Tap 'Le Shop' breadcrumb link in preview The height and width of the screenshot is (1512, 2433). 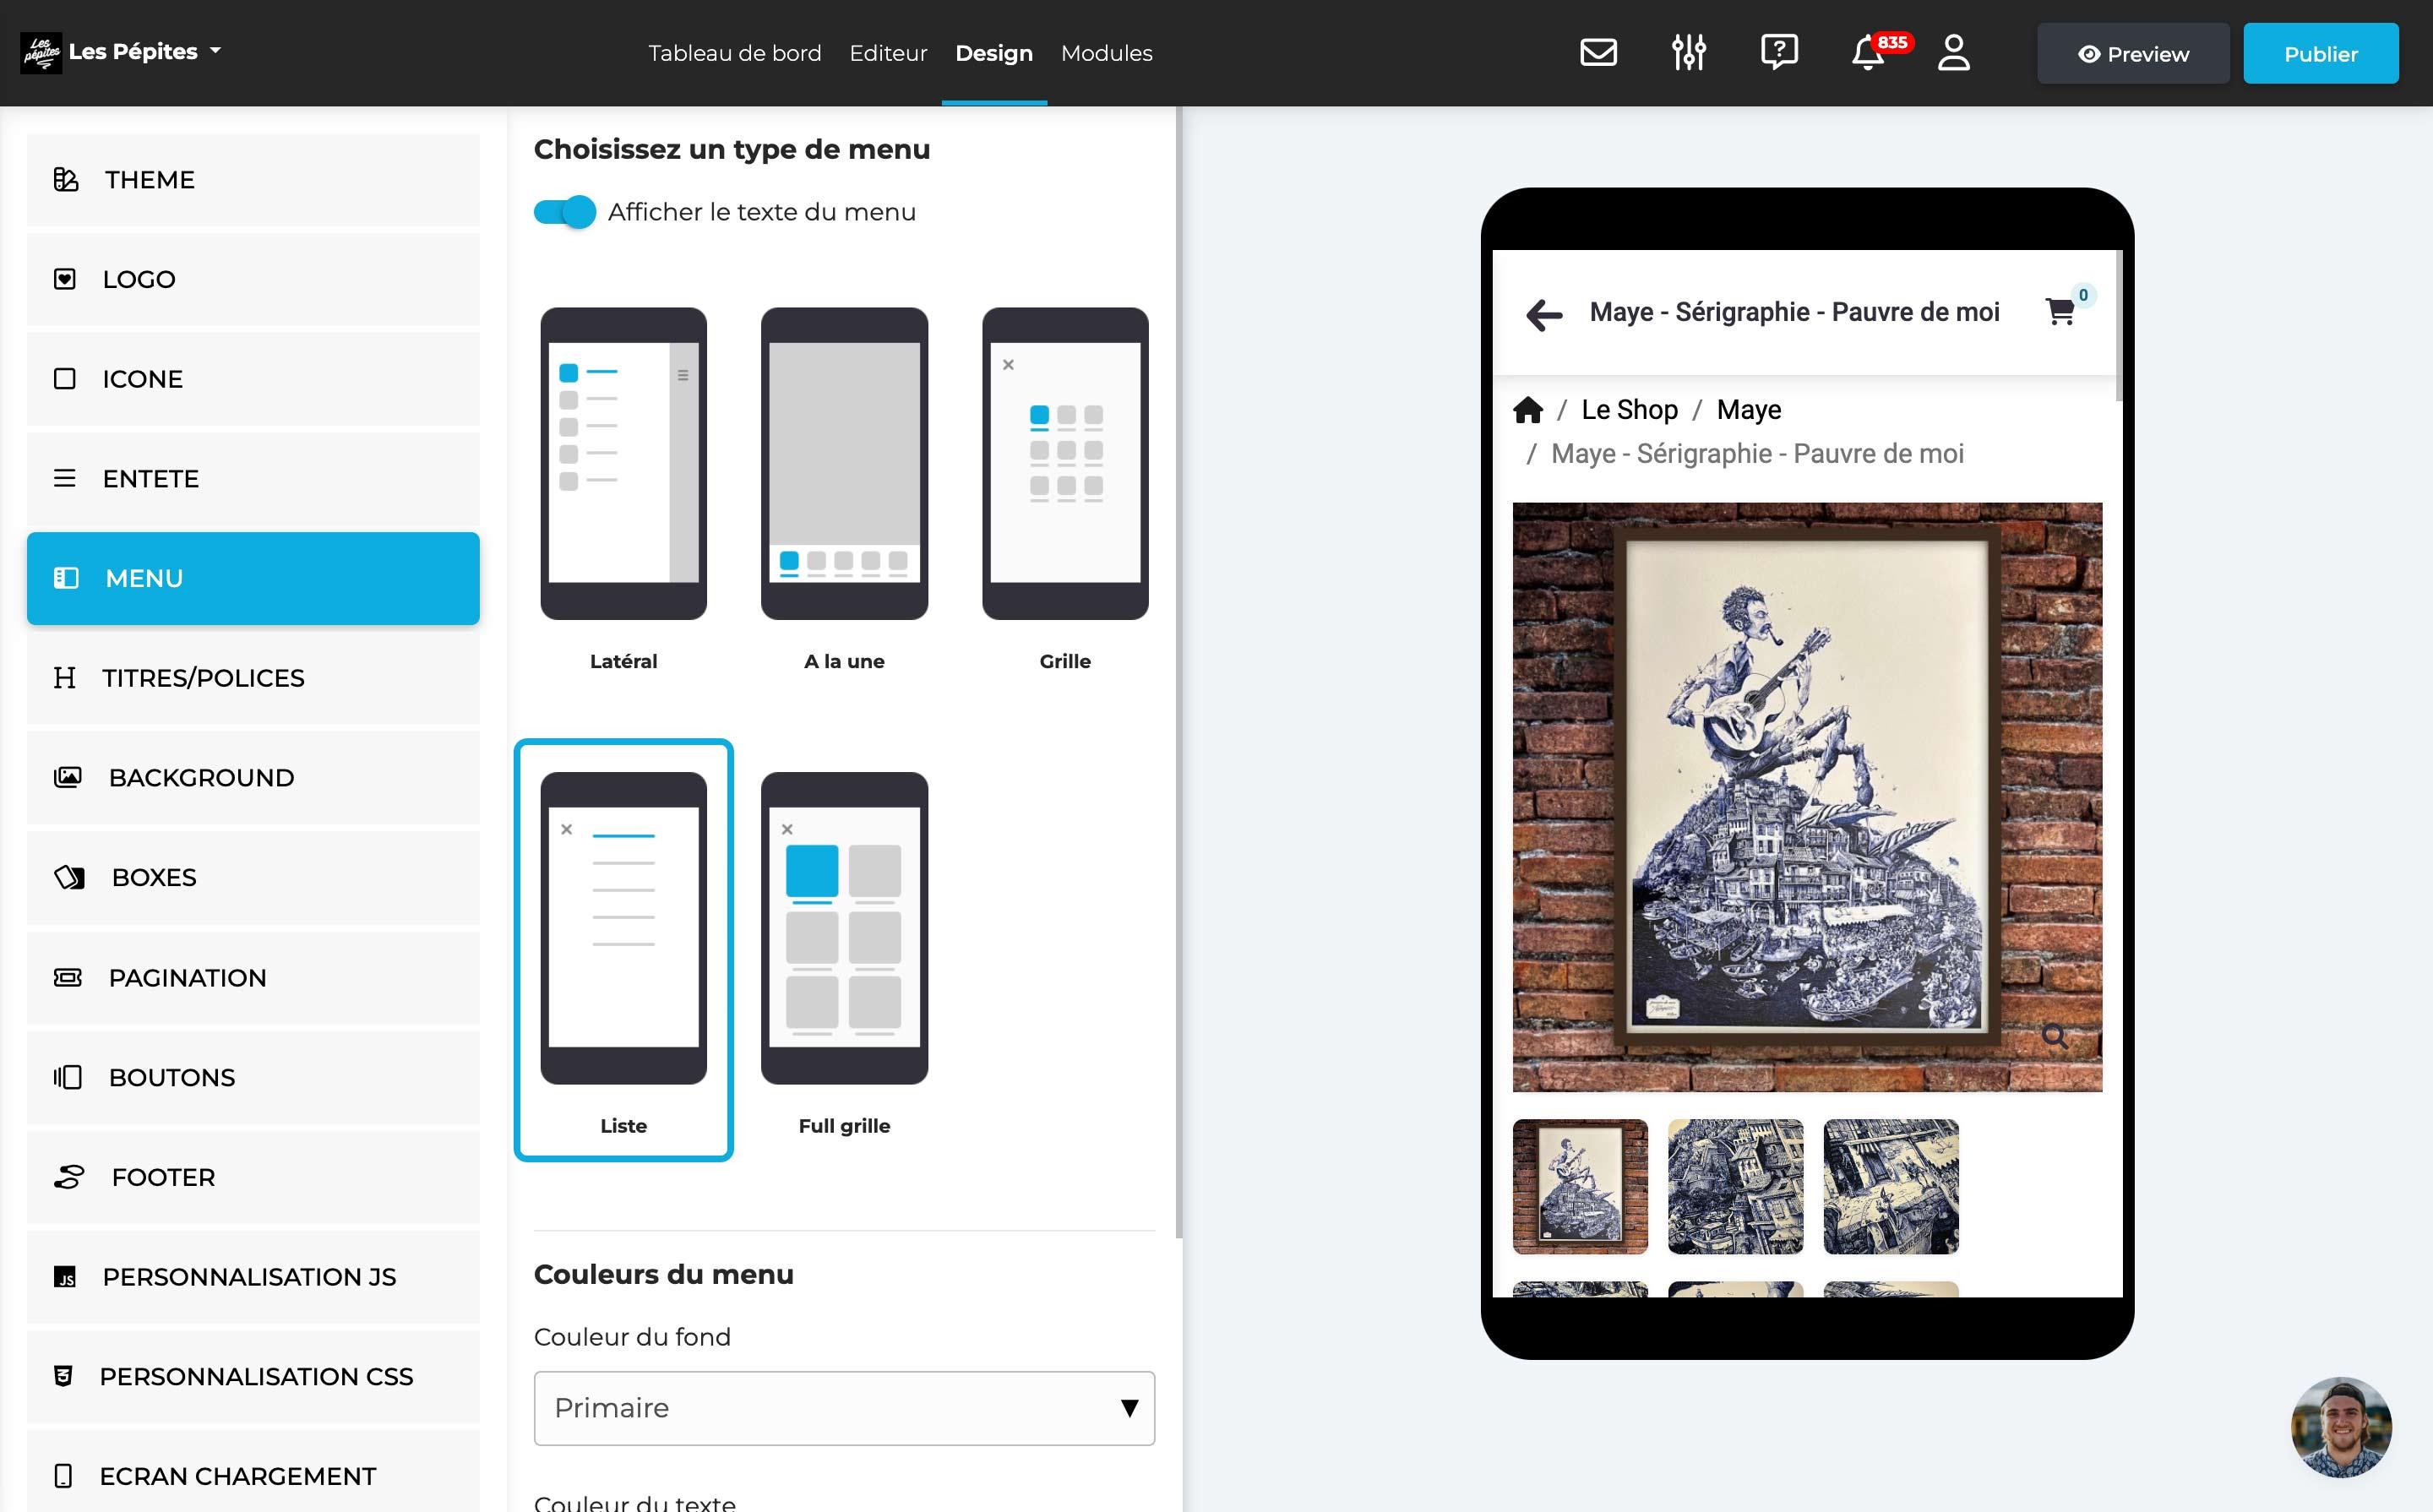pyautogui.click(x=1629, y=410)
